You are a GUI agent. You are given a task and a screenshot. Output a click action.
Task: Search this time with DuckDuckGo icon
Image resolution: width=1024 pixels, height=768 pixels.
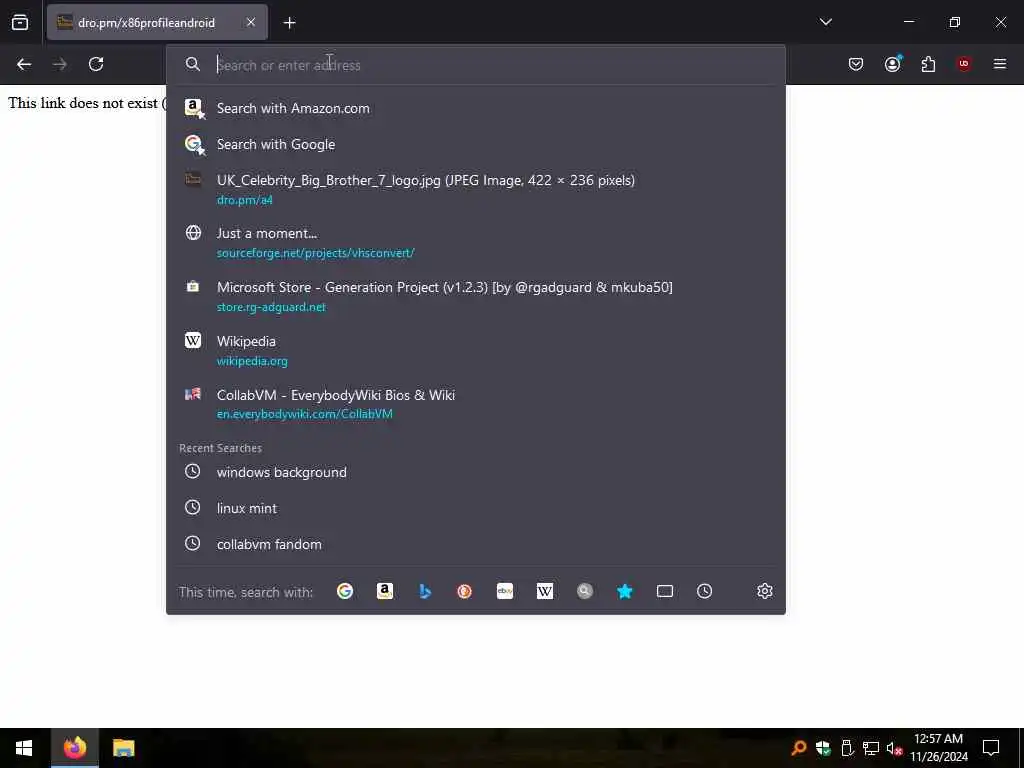tap(464, 591)
